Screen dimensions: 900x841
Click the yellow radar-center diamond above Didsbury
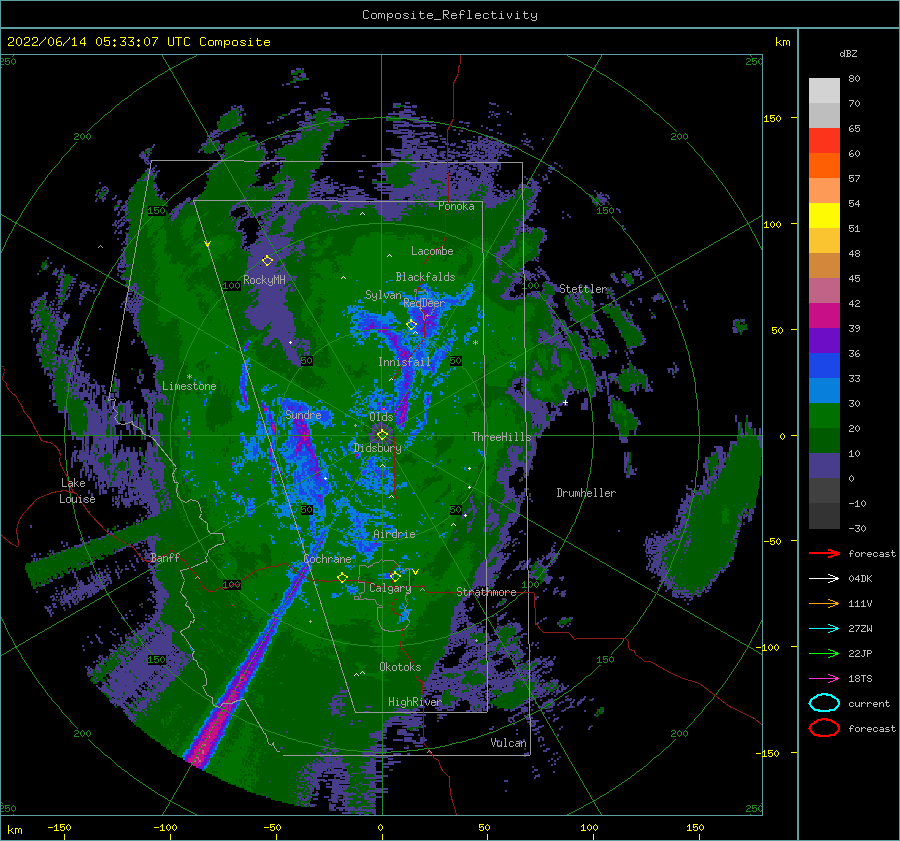point(382,435)
